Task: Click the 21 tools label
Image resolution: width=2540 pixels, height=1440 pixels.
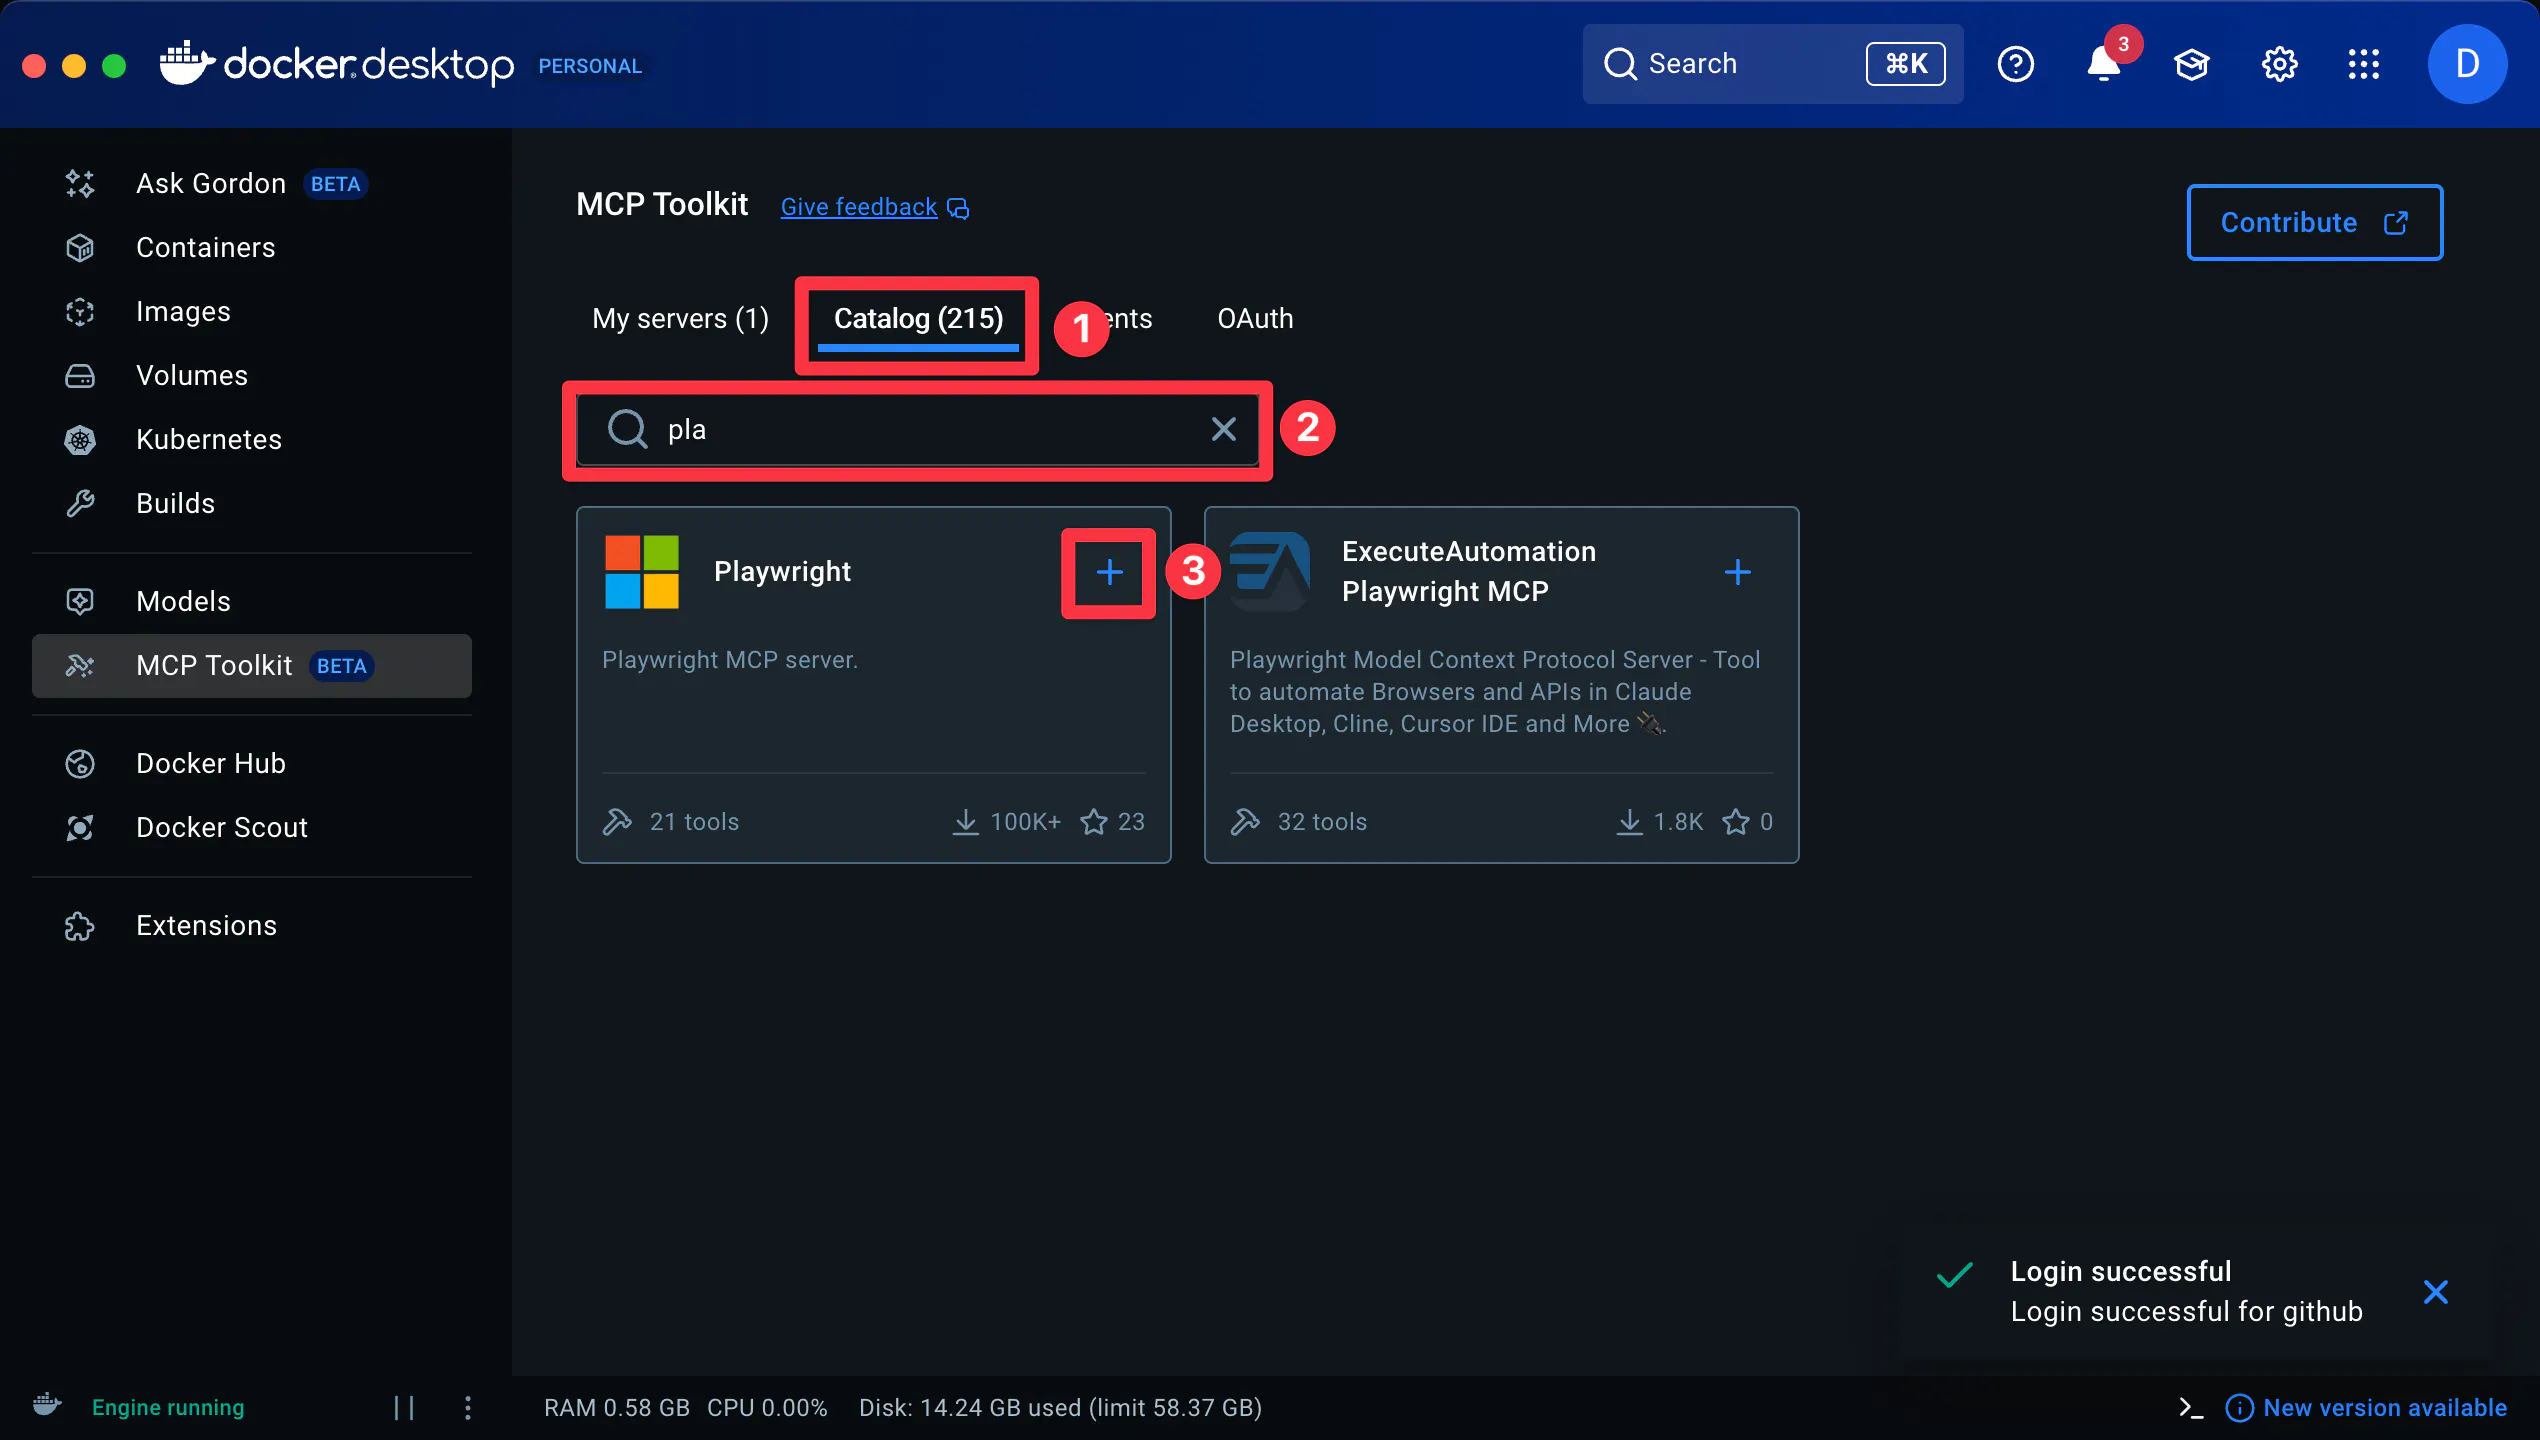Action: pos(694,822)
